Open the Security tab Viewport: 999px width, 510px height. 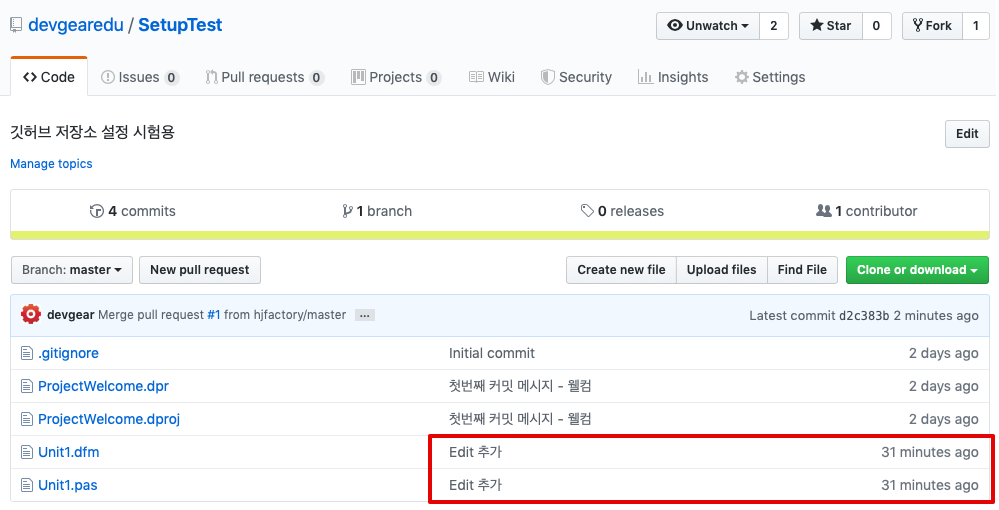pyautogui.click(x=576, y=77)
